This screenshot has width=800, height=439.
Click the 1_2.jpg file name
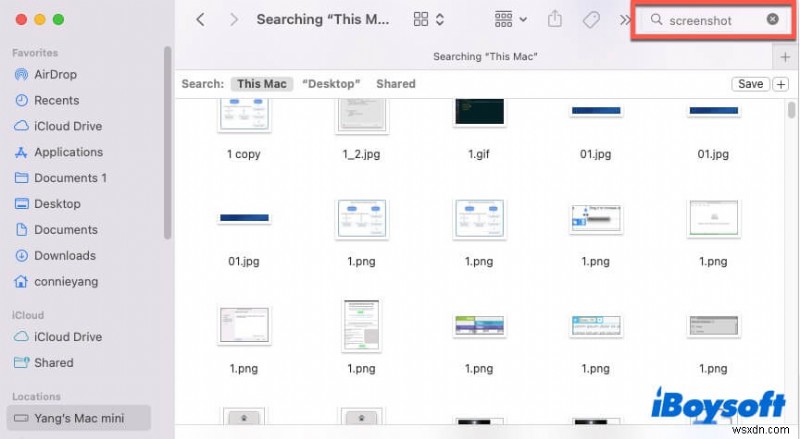click(x=361, y=154)
